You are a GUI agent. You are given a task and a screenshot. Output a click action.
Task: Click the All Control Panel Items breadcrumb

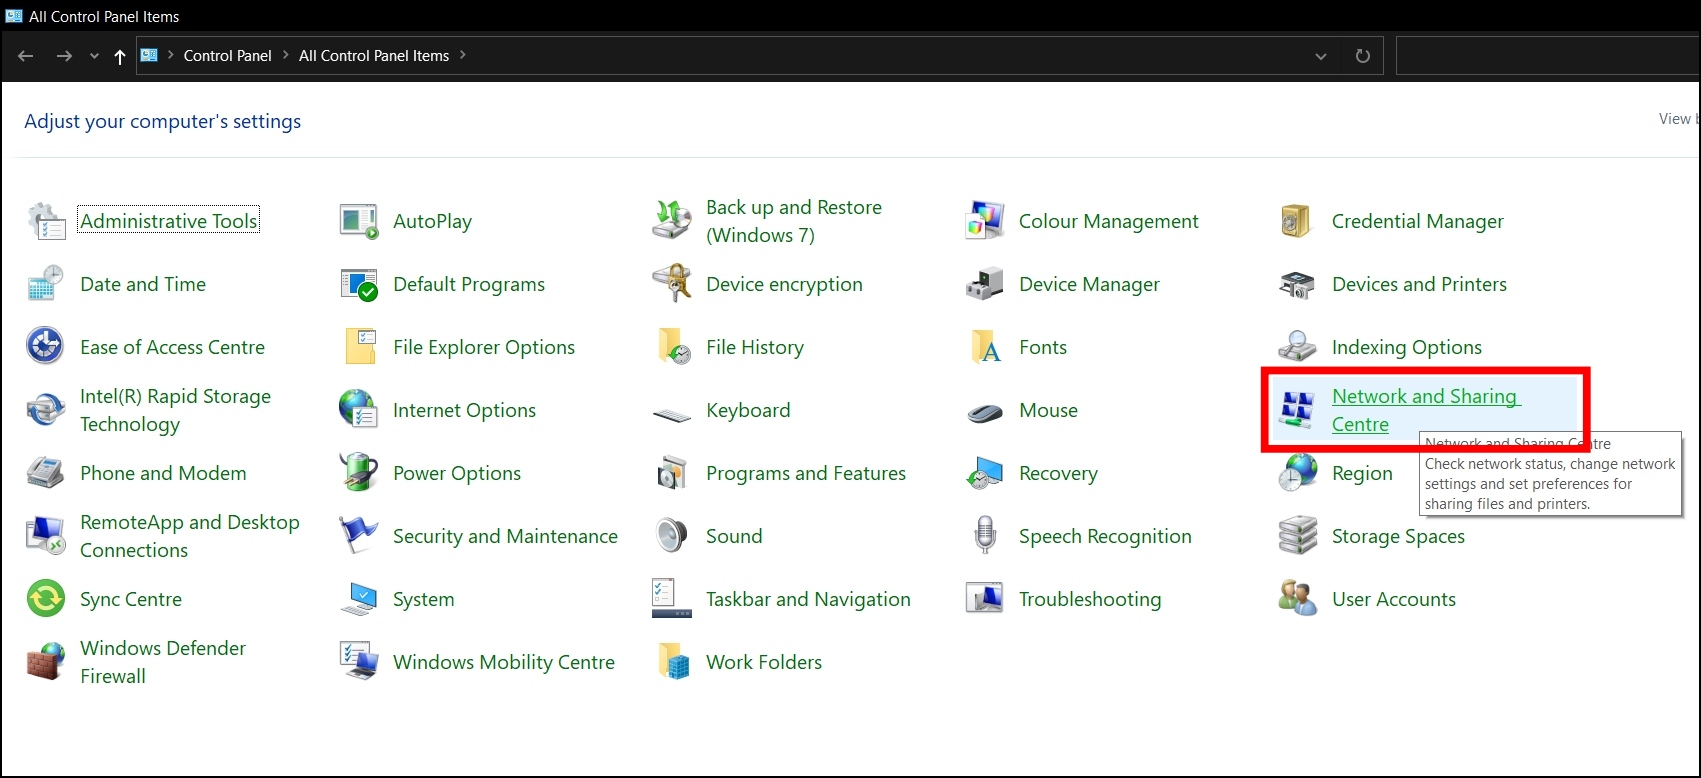point(374,55)
